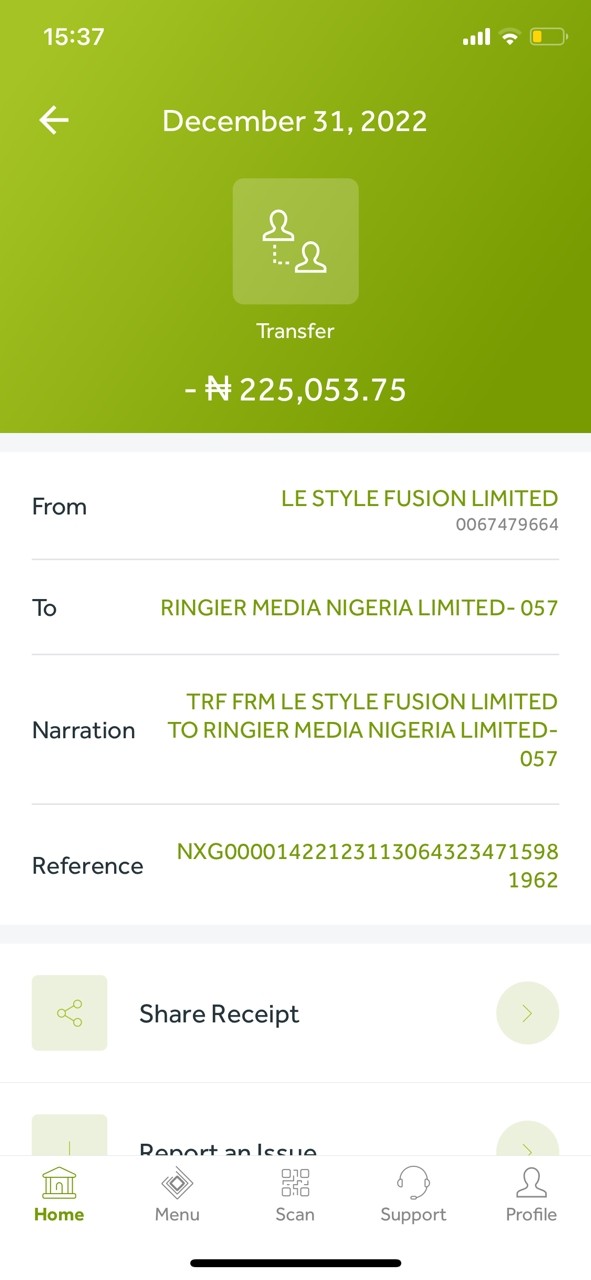The height and width of the screenshot is (1280, 591).
Task: Tap the Menu tab label
Action: (177, 1214)
